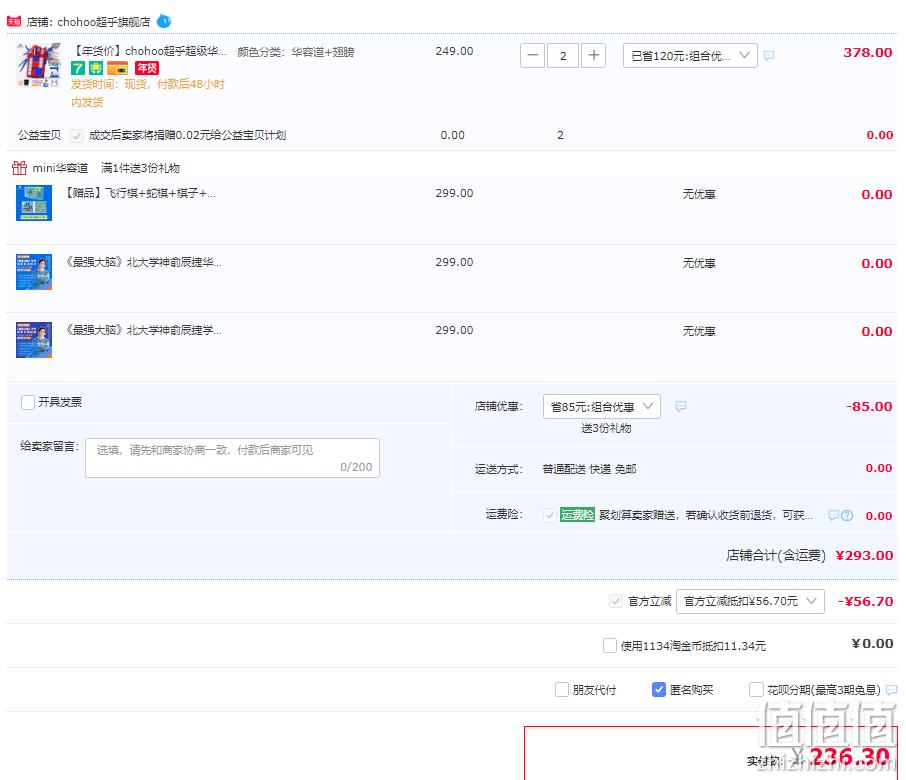Toggle the 运费险 checkbox
This screenshot has height=780, width=906.
coord(549,515)
